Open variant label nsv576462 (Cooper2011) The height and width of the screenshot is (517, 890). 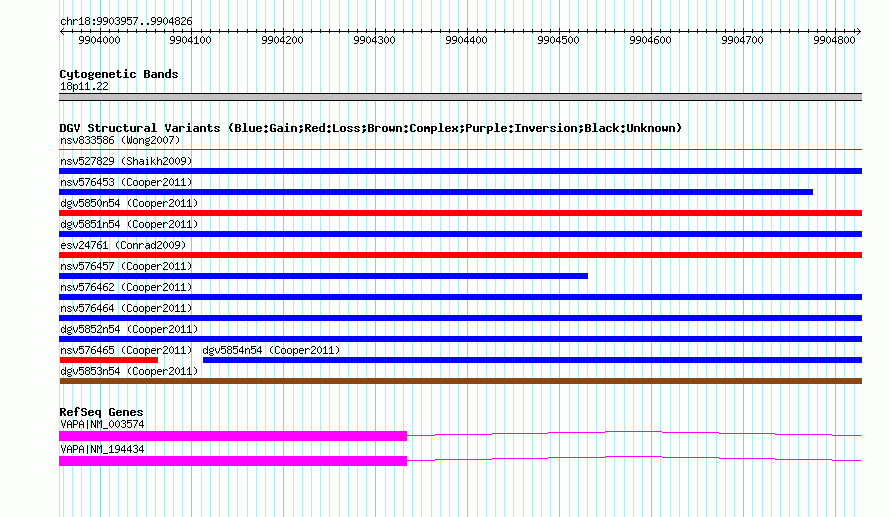click(126, 287)
